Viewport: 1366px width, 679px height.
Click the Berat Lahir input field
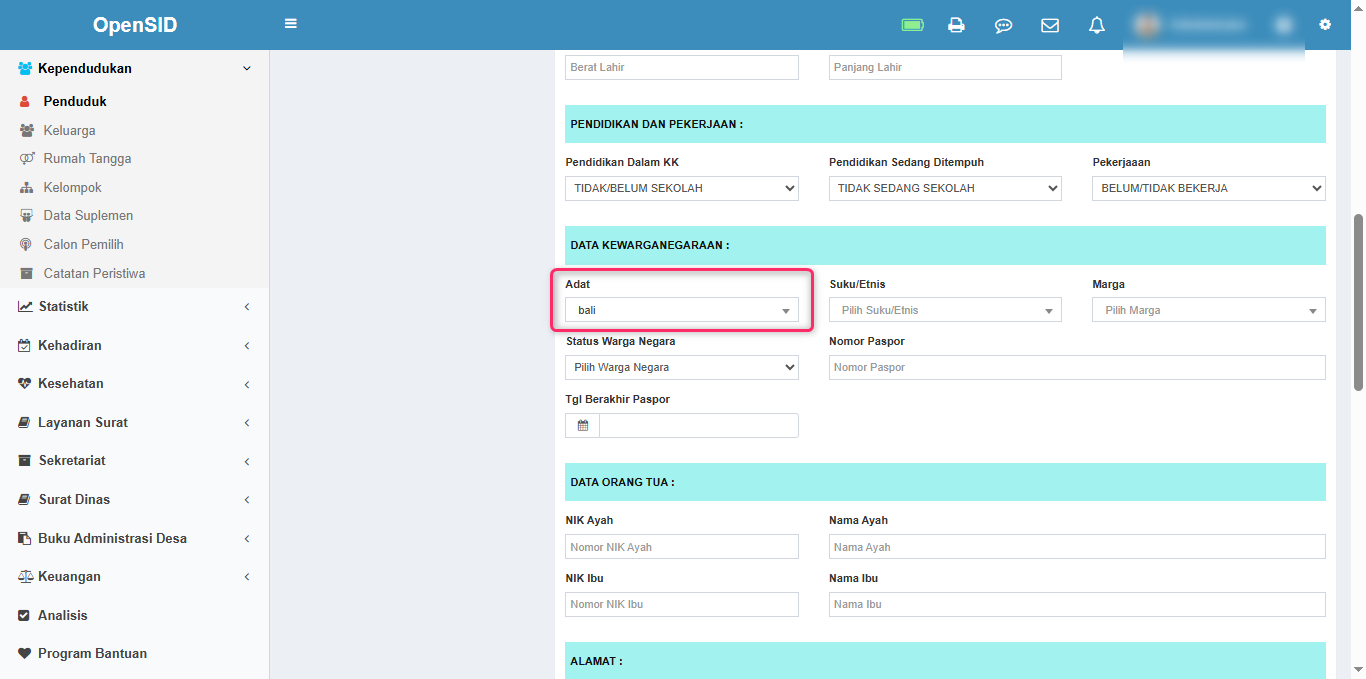tap(682, 68)
